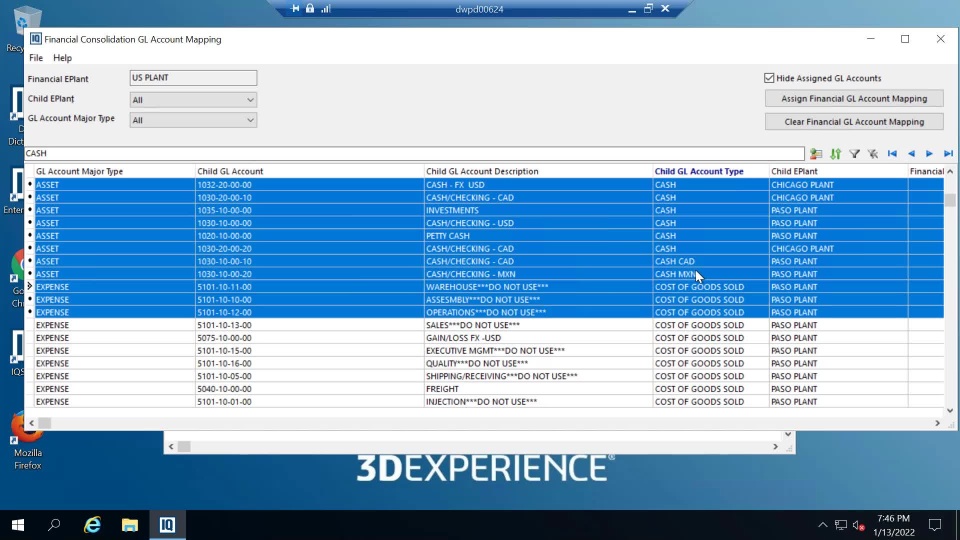Open the Windows Start menu

coord(18,525)
